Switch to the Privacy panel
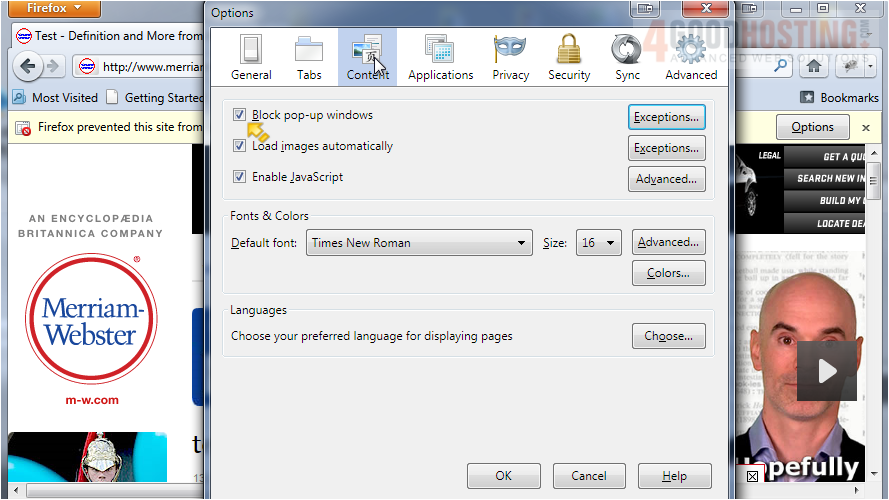The image size is (889, 500). [510, 57]
